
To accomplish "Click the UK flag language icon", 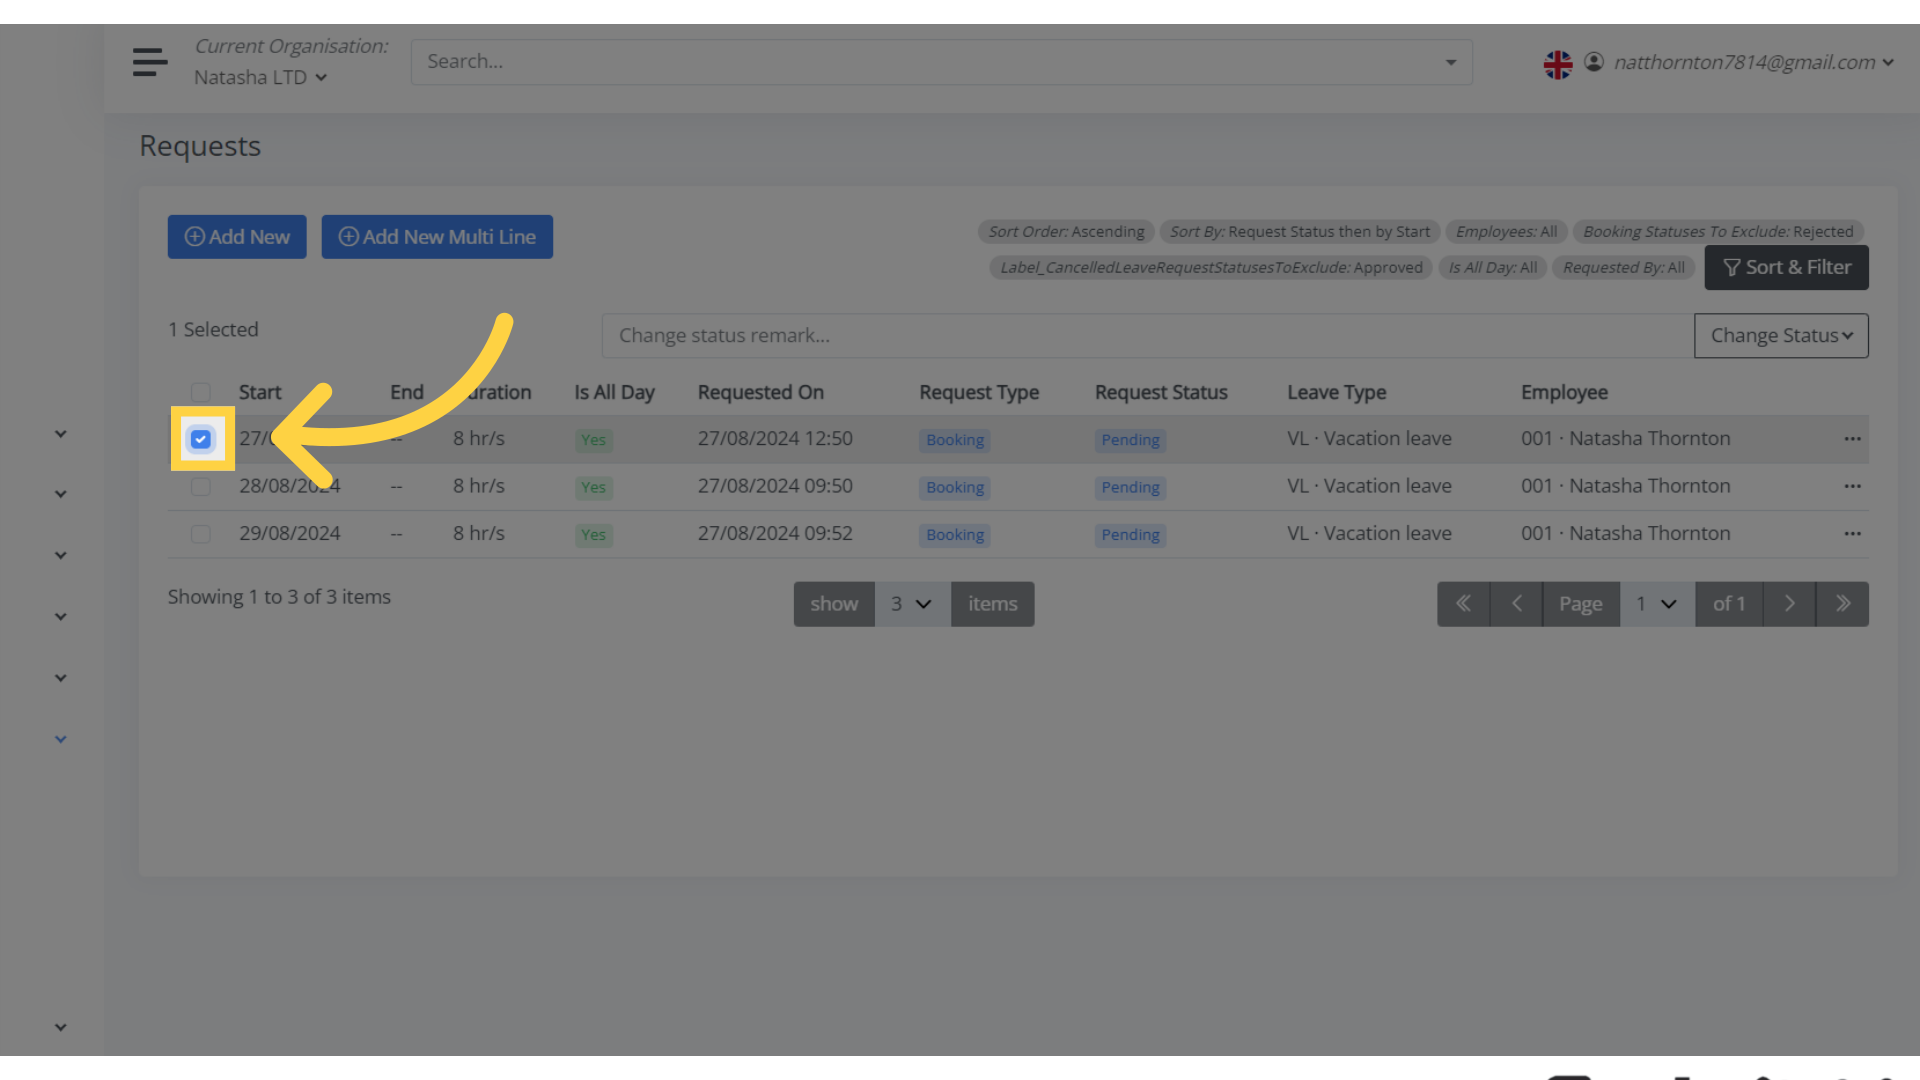I will pos(1559,62).
